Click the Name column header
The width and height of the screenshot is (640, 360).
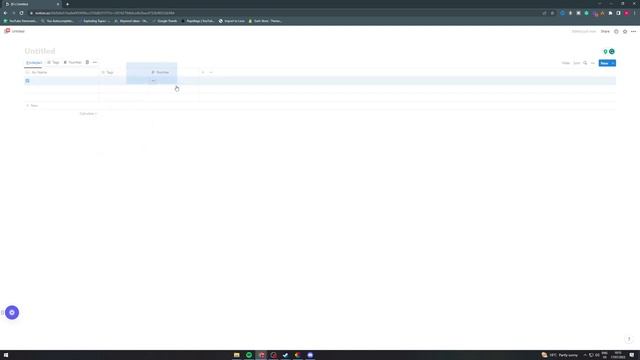[x=62, y=72]
